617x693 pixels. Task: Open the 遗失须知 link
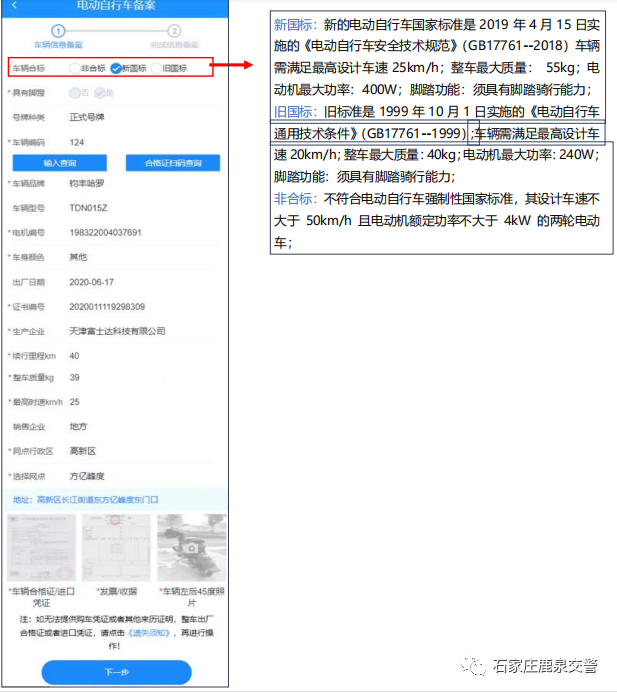click(149, 633)
